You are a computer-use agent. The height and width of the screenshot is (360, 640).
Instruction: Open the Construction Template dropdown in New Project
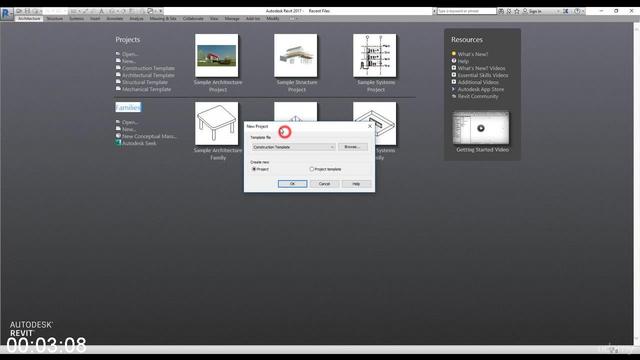(x=293, y=147)
